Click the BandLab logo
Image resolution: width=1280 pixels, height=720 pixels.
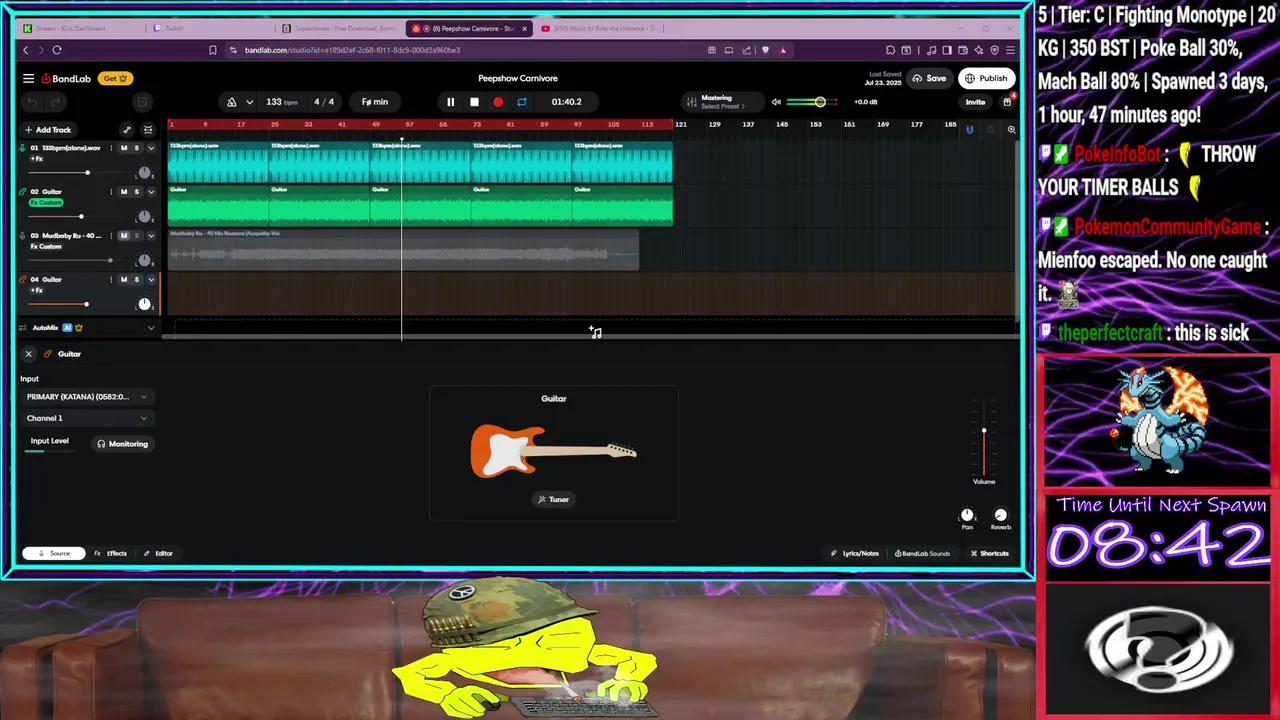pyautogui.click(x=66, y=78)
